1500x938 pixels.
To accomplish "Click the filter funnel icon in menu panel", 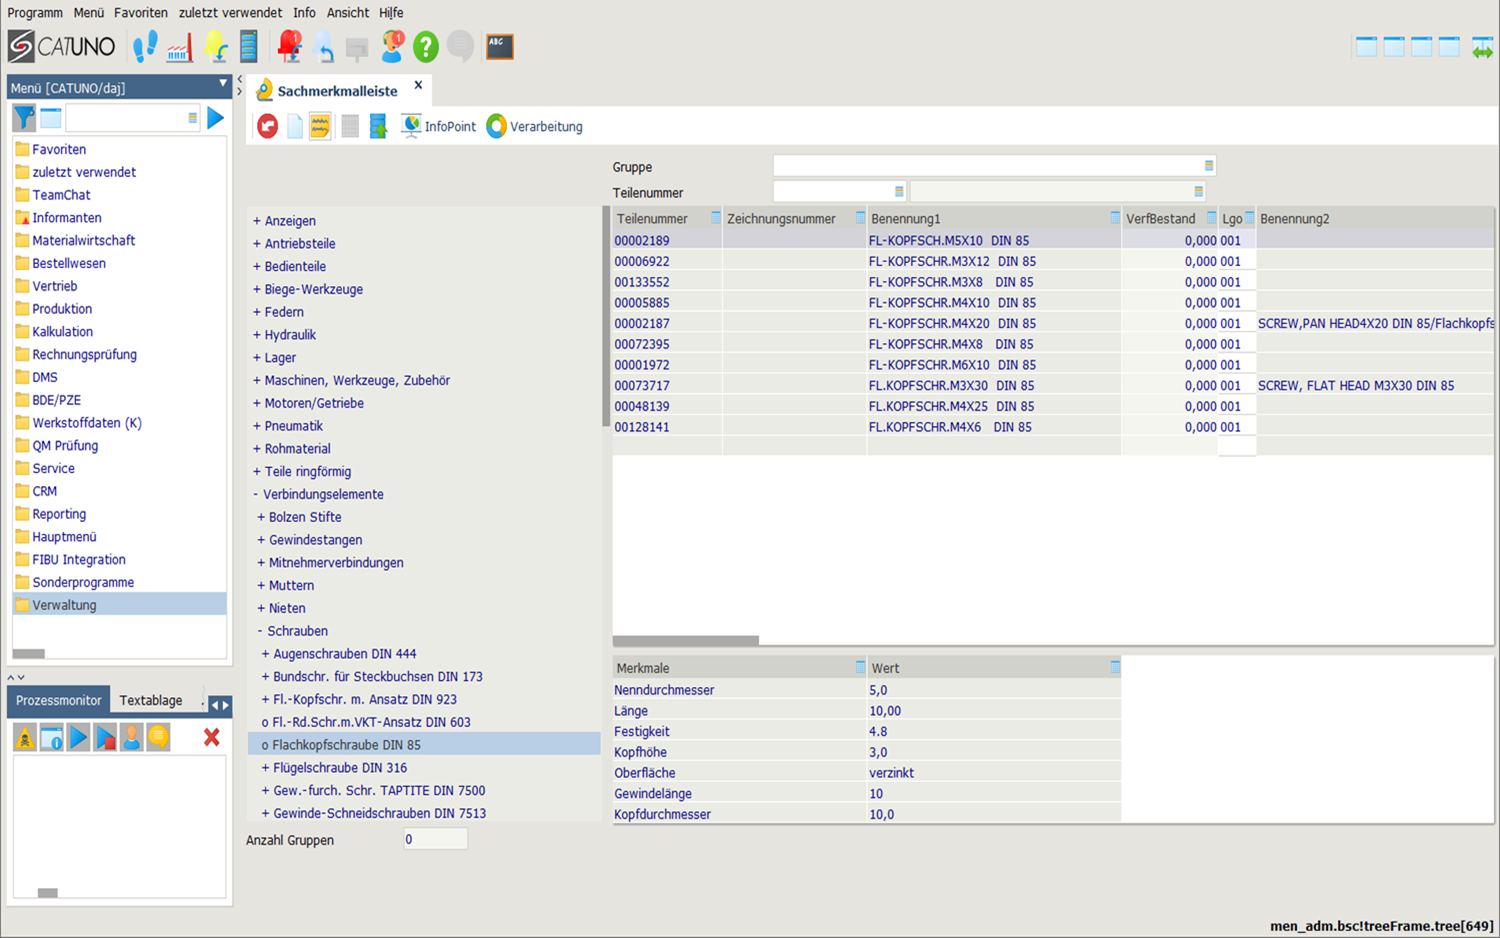I will pos(24,118).
